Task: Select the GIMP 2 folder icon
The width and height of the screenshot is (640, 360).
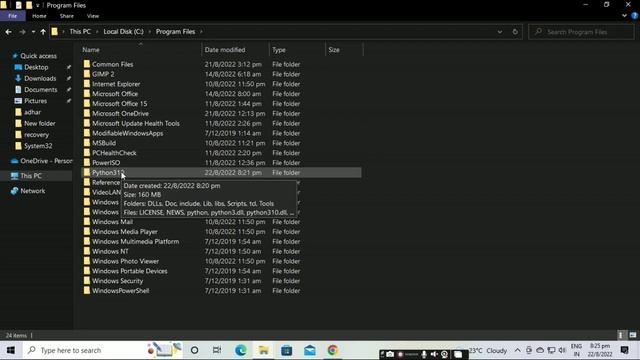Action: [87, 74]
